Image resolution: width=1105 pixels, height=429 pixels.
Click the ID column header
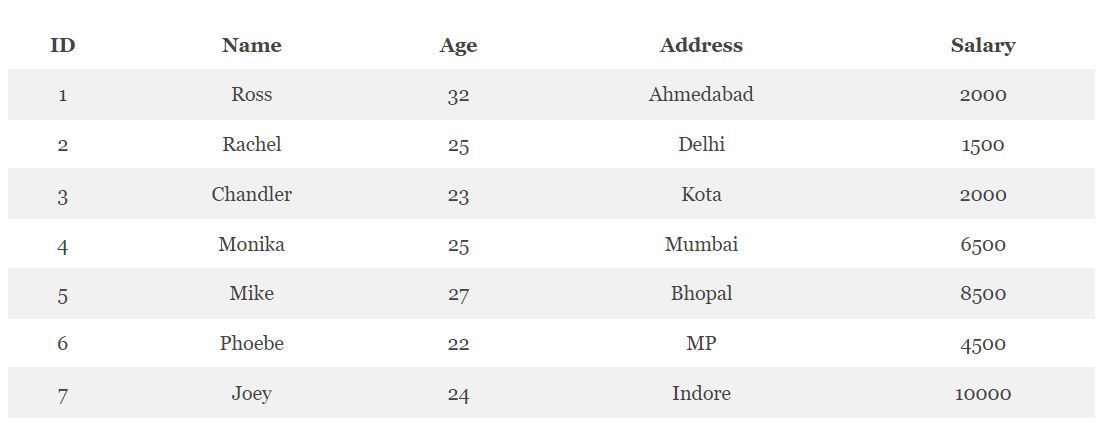point(63,45)
